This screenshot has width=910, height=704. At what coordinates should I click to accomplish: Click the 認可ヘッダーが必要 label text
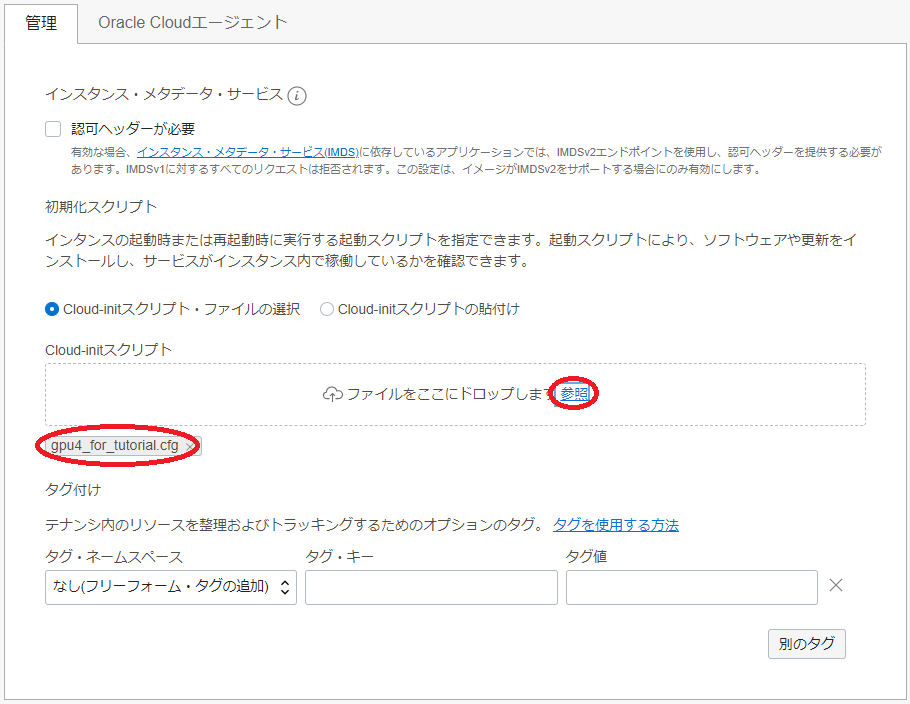click(x=133, y=129)
